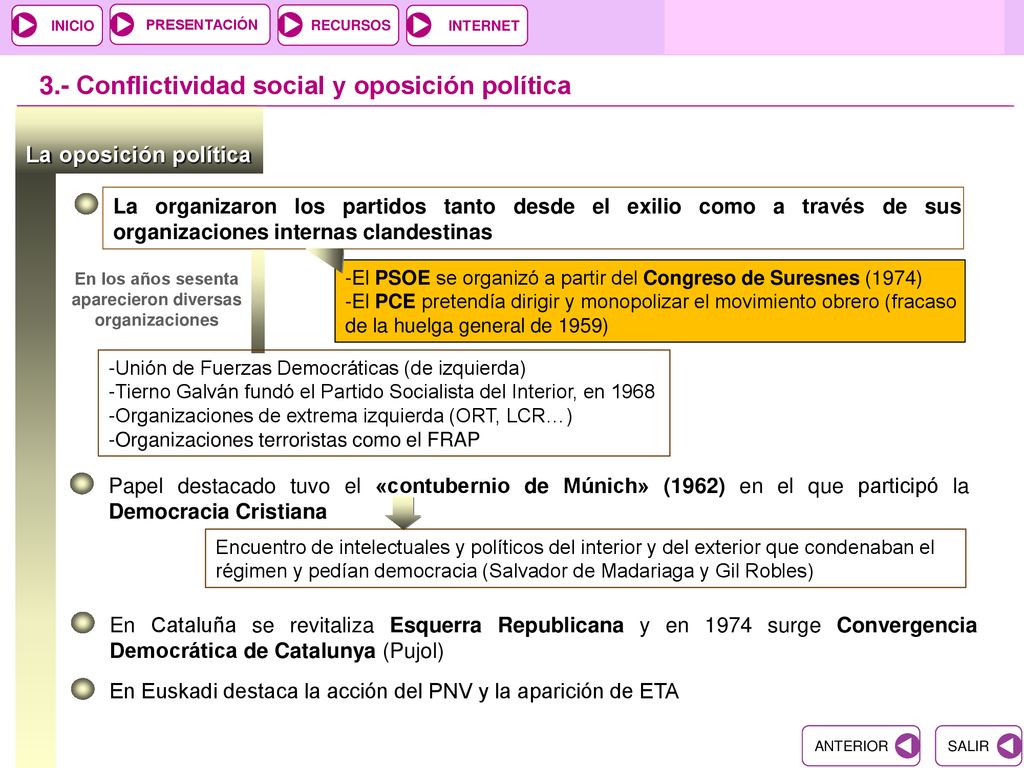
Task: Click the bullet beside 'Papel destacado tuvo'
Action: [x=82, y=484]
